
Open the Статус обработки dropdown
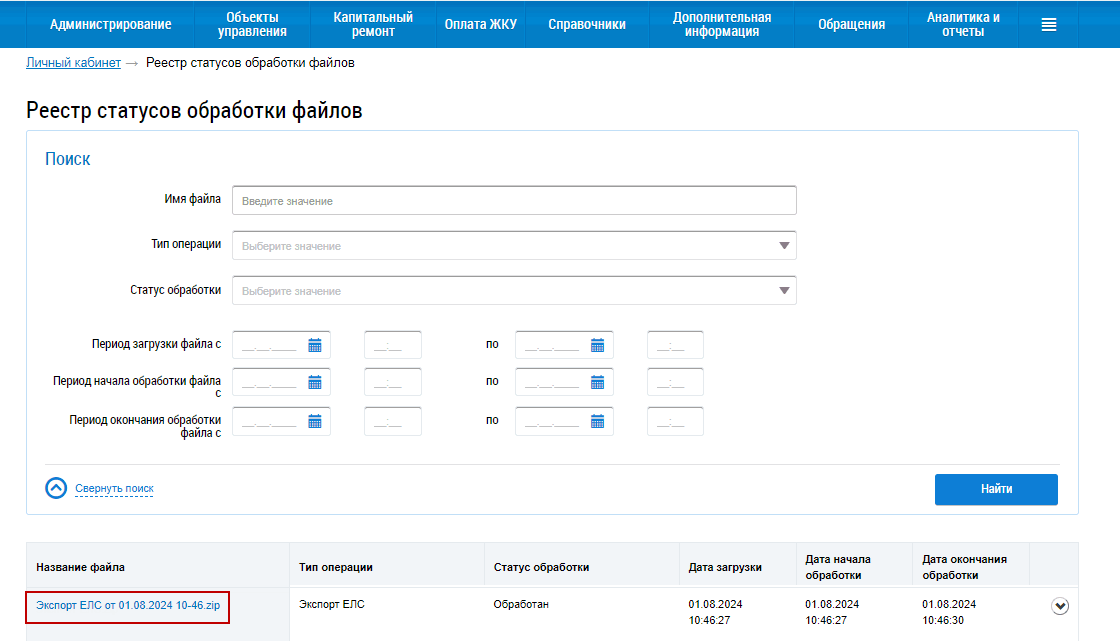point(514,291)
